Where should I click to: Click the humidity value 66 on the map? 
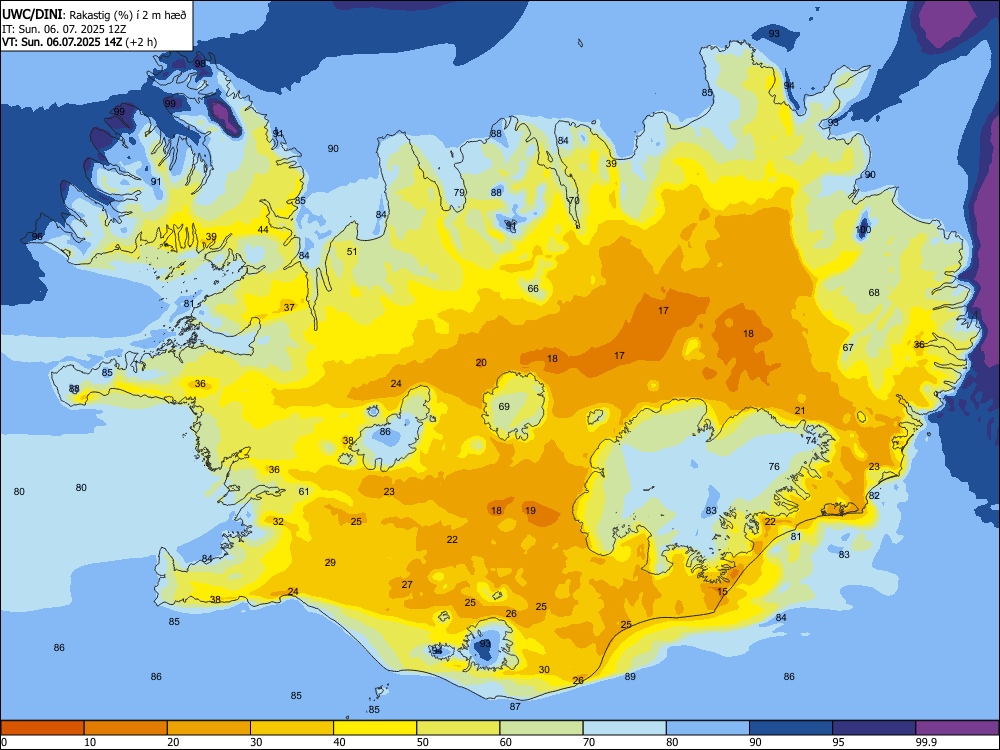tap(533, 288)
